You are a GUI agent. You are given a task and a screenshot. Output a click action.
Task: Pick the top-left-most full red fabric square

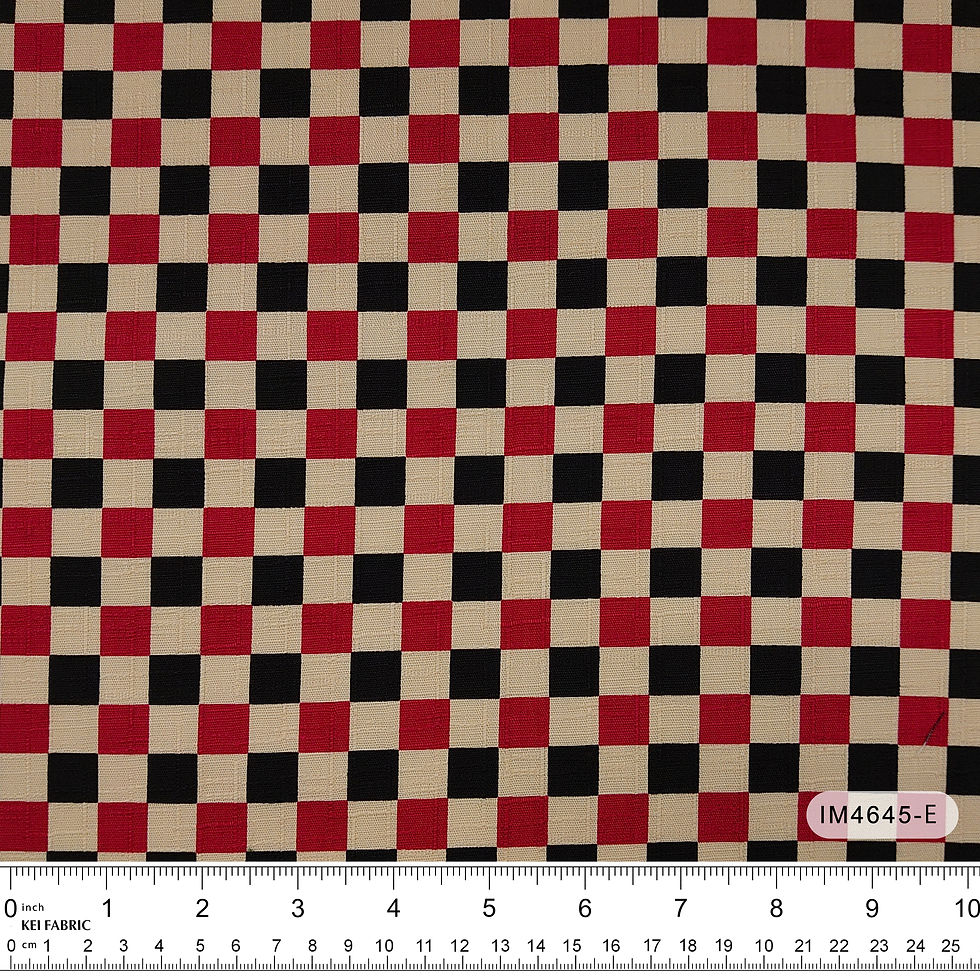coord(39,45)
